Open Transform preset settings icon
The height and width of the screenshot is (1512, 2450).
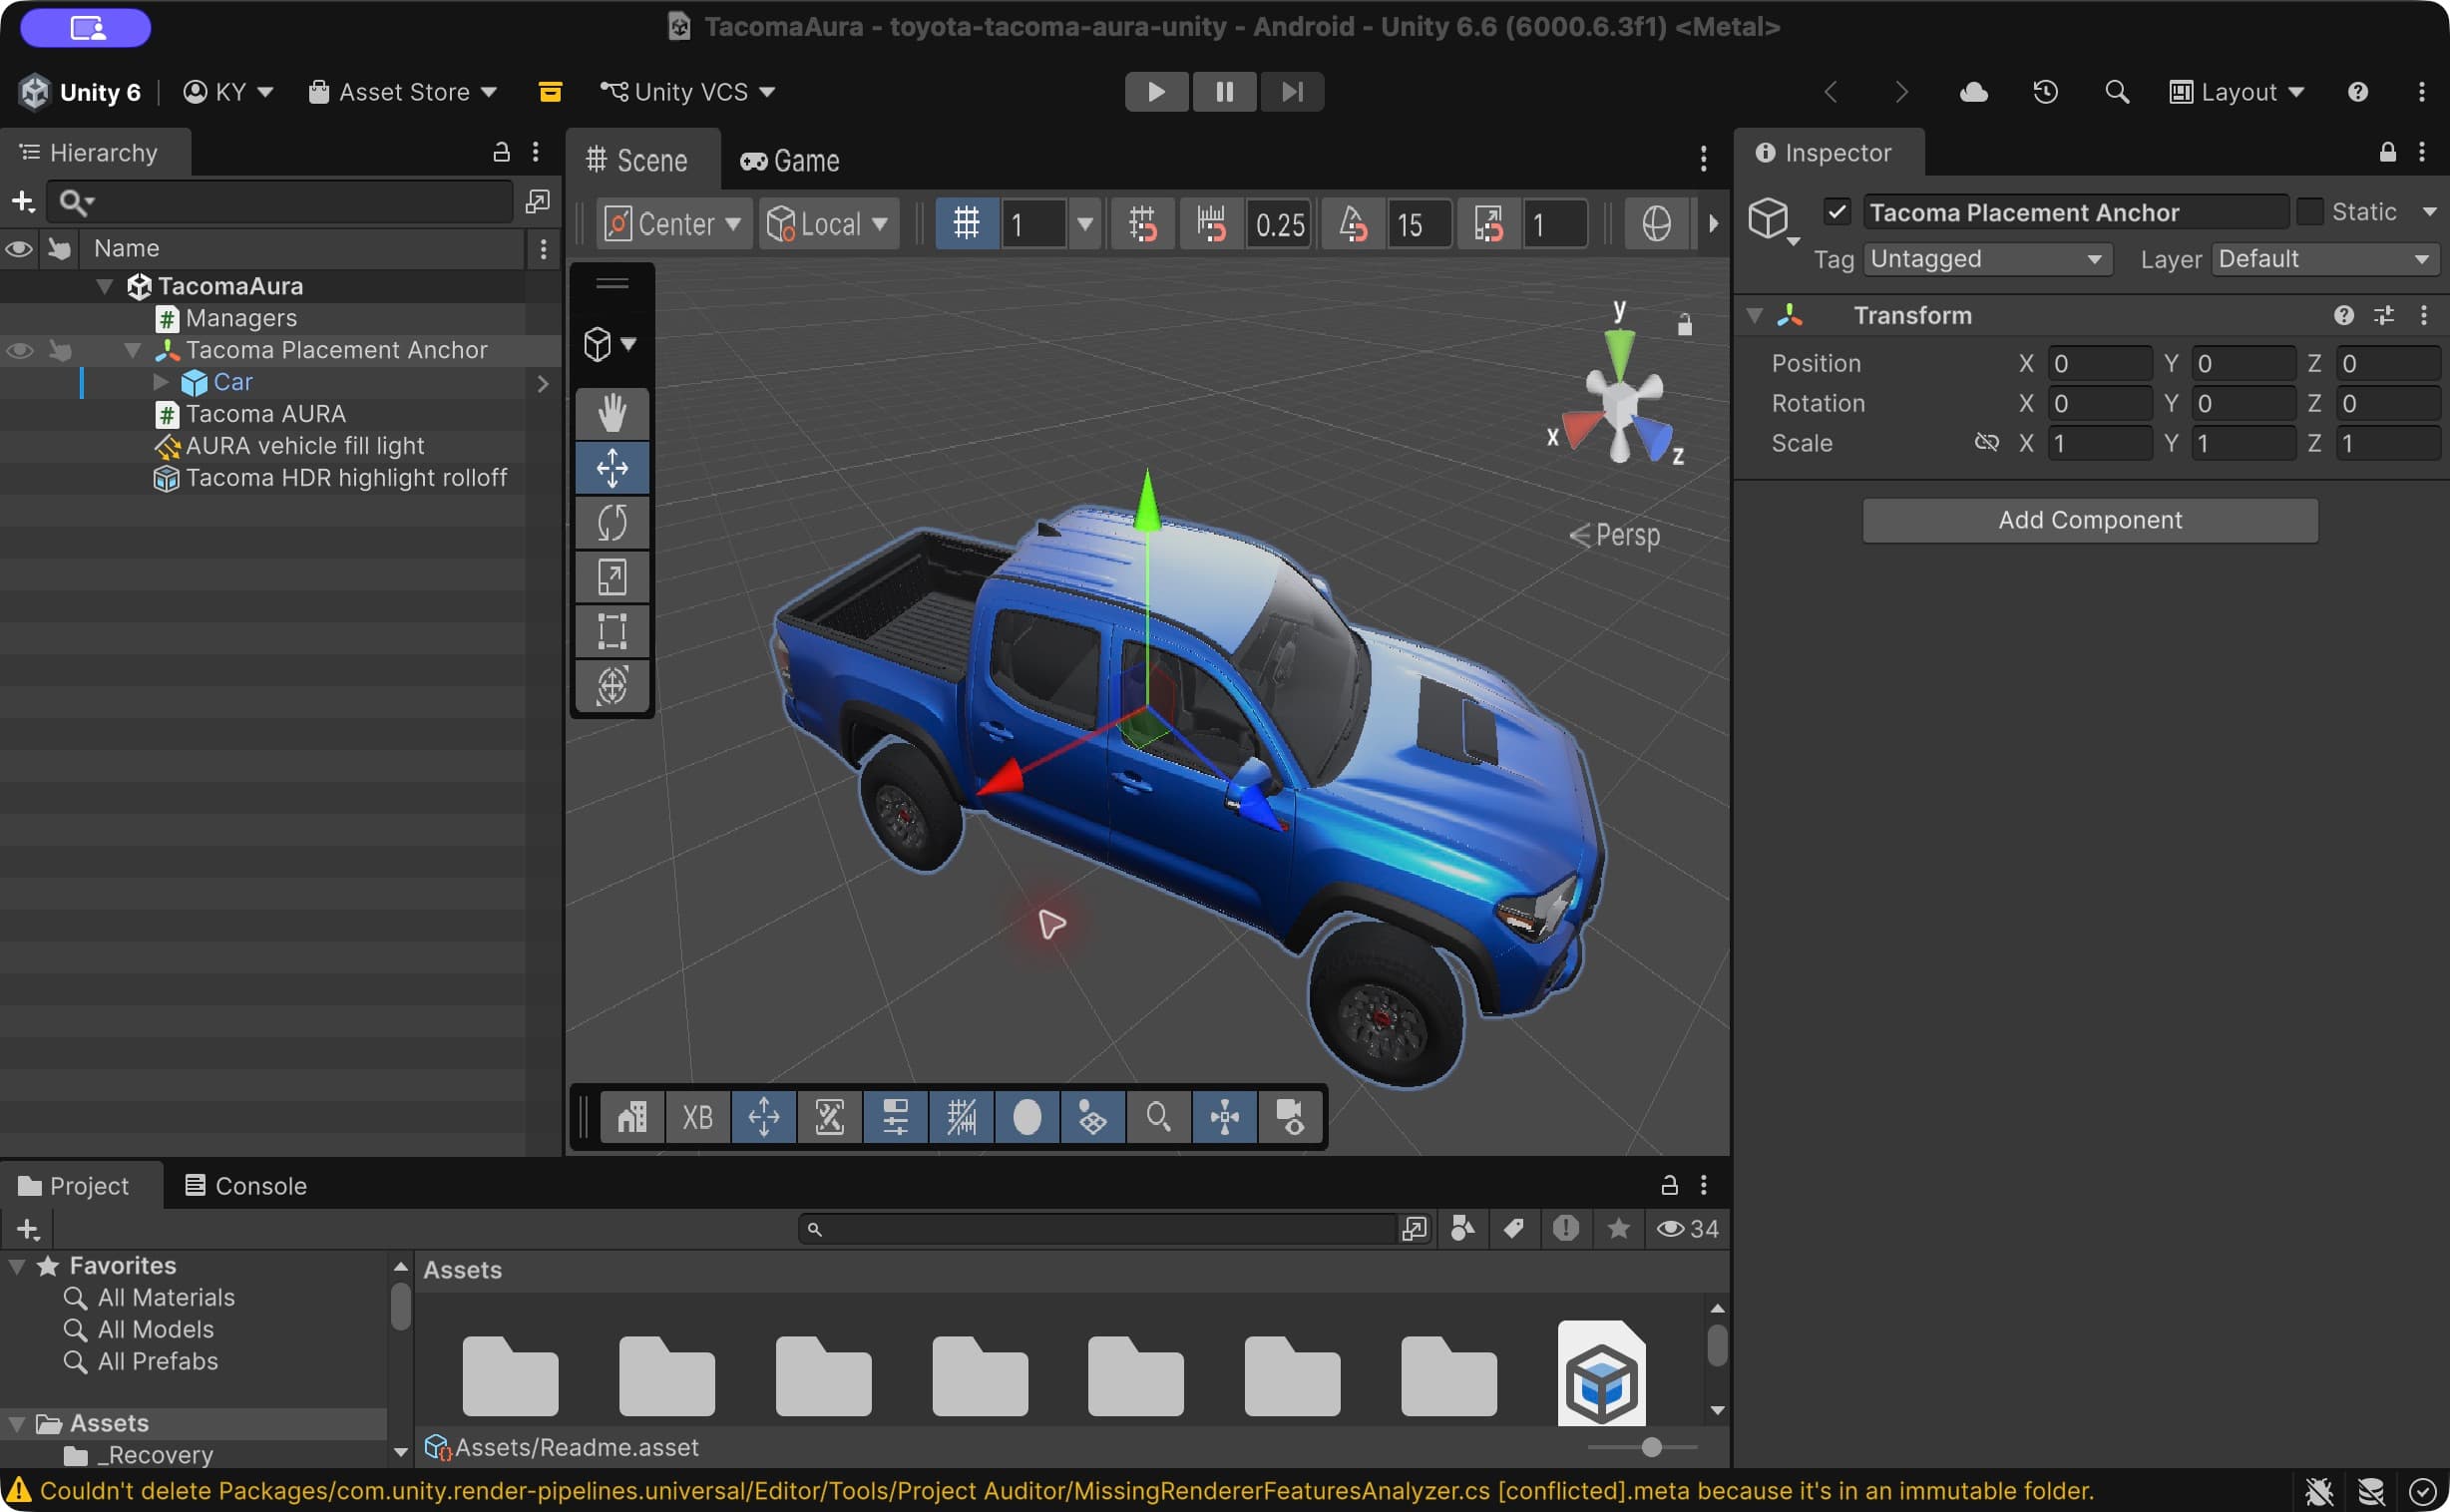[x=2384, y=316]
